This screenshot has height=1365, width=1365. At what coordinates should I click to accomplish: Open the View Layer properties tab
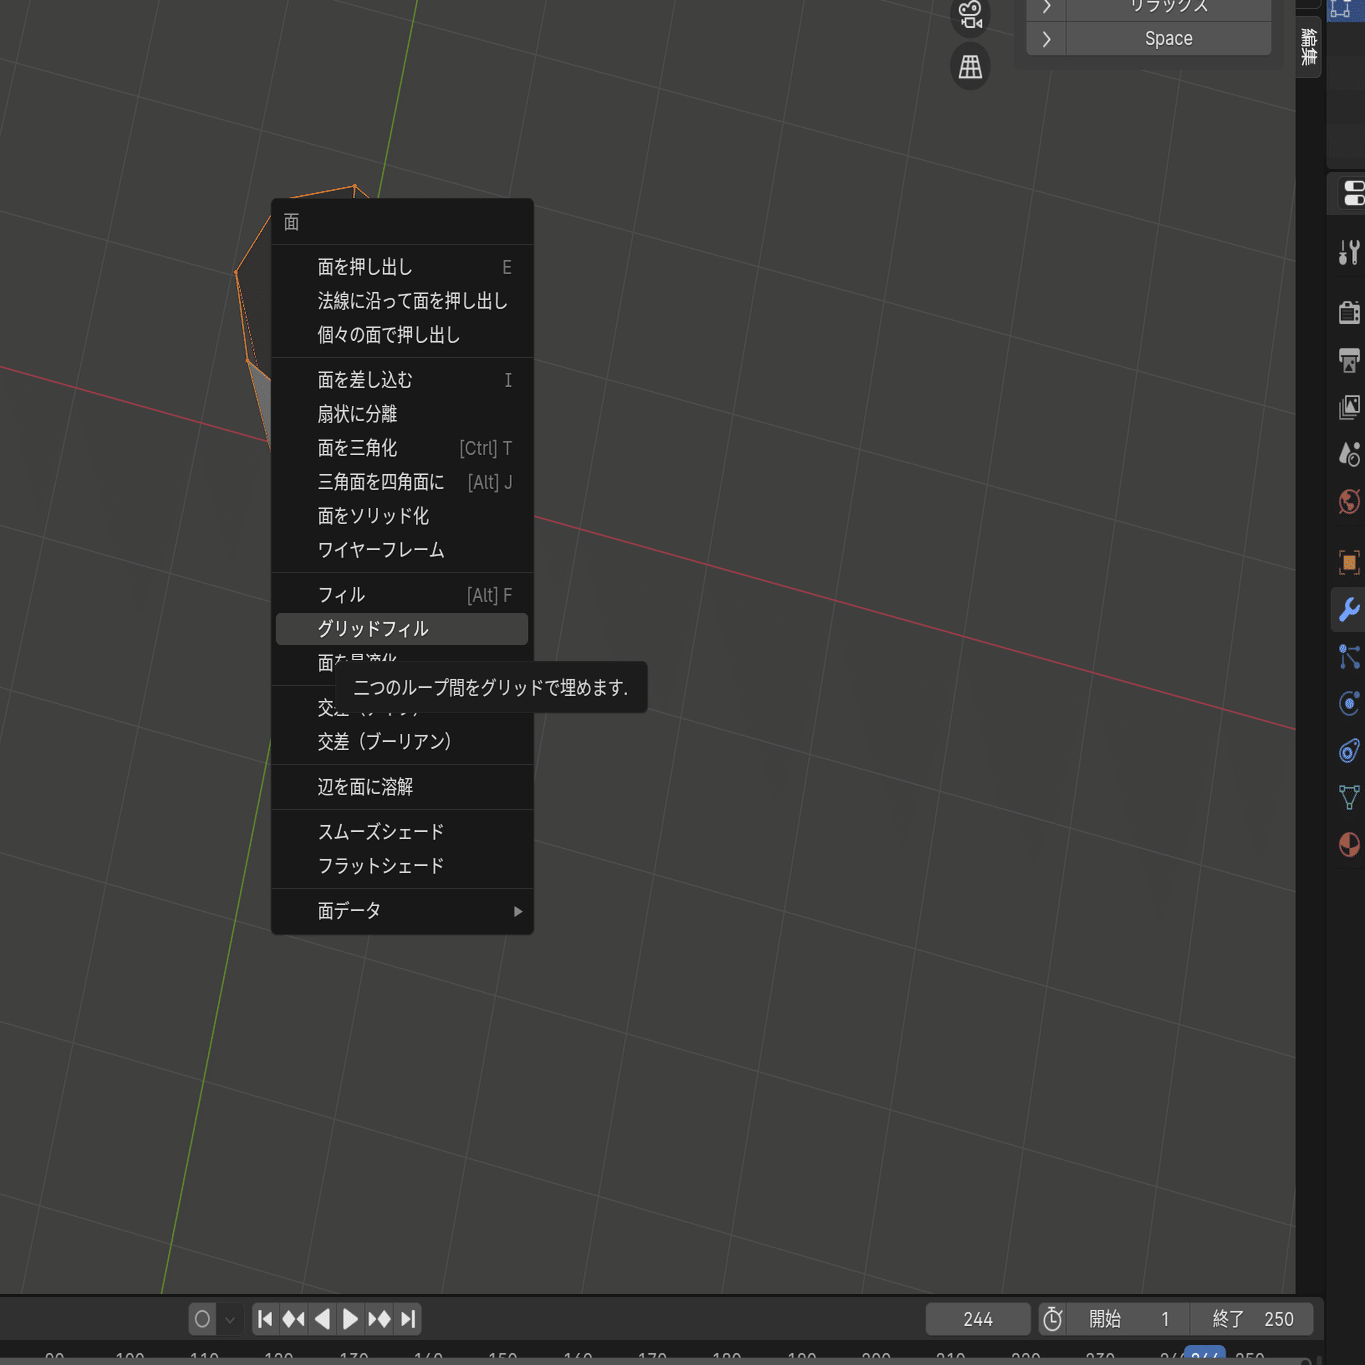1349,407
